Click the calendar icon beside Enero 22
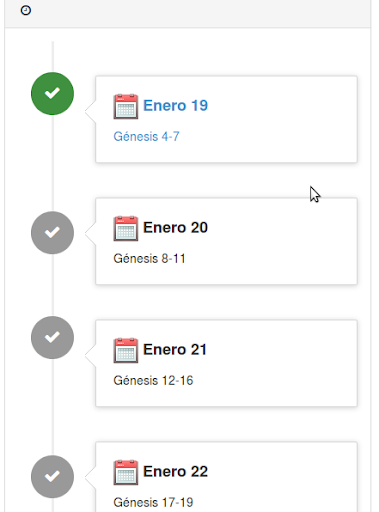 click(x=126, y=472)
